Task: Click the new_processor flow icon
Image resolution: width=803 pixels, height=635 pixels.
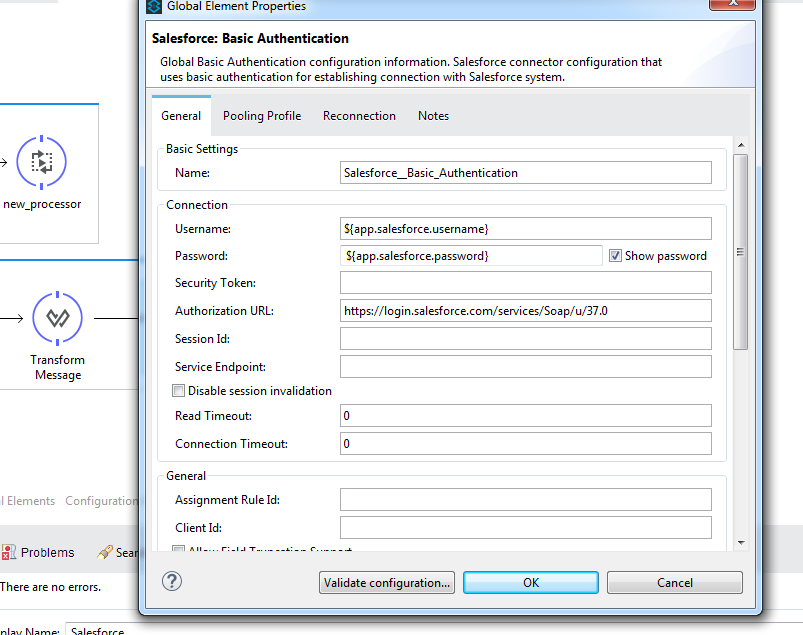Action: click(x=41, y=162)
